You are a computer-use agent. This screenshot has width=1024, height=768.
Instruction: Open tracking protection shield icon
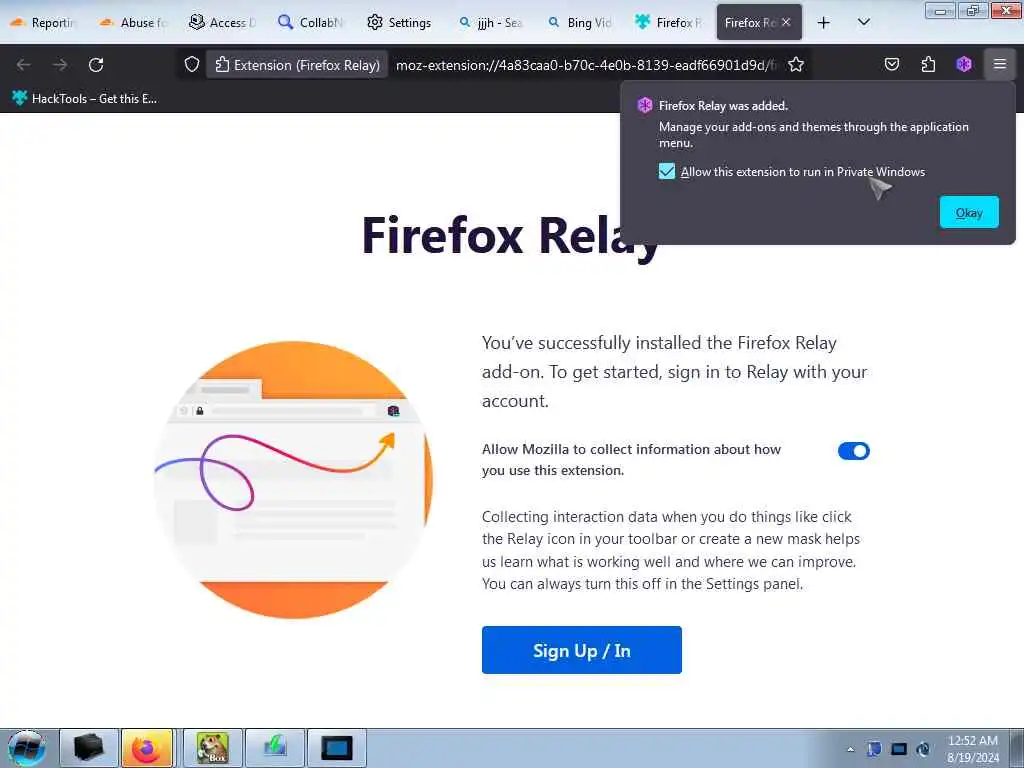tap(191, 65)
